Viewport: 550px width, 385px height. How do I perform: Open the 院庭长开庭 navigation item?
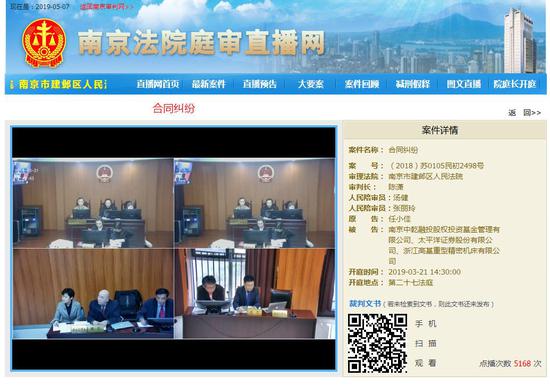coord(515,84)
